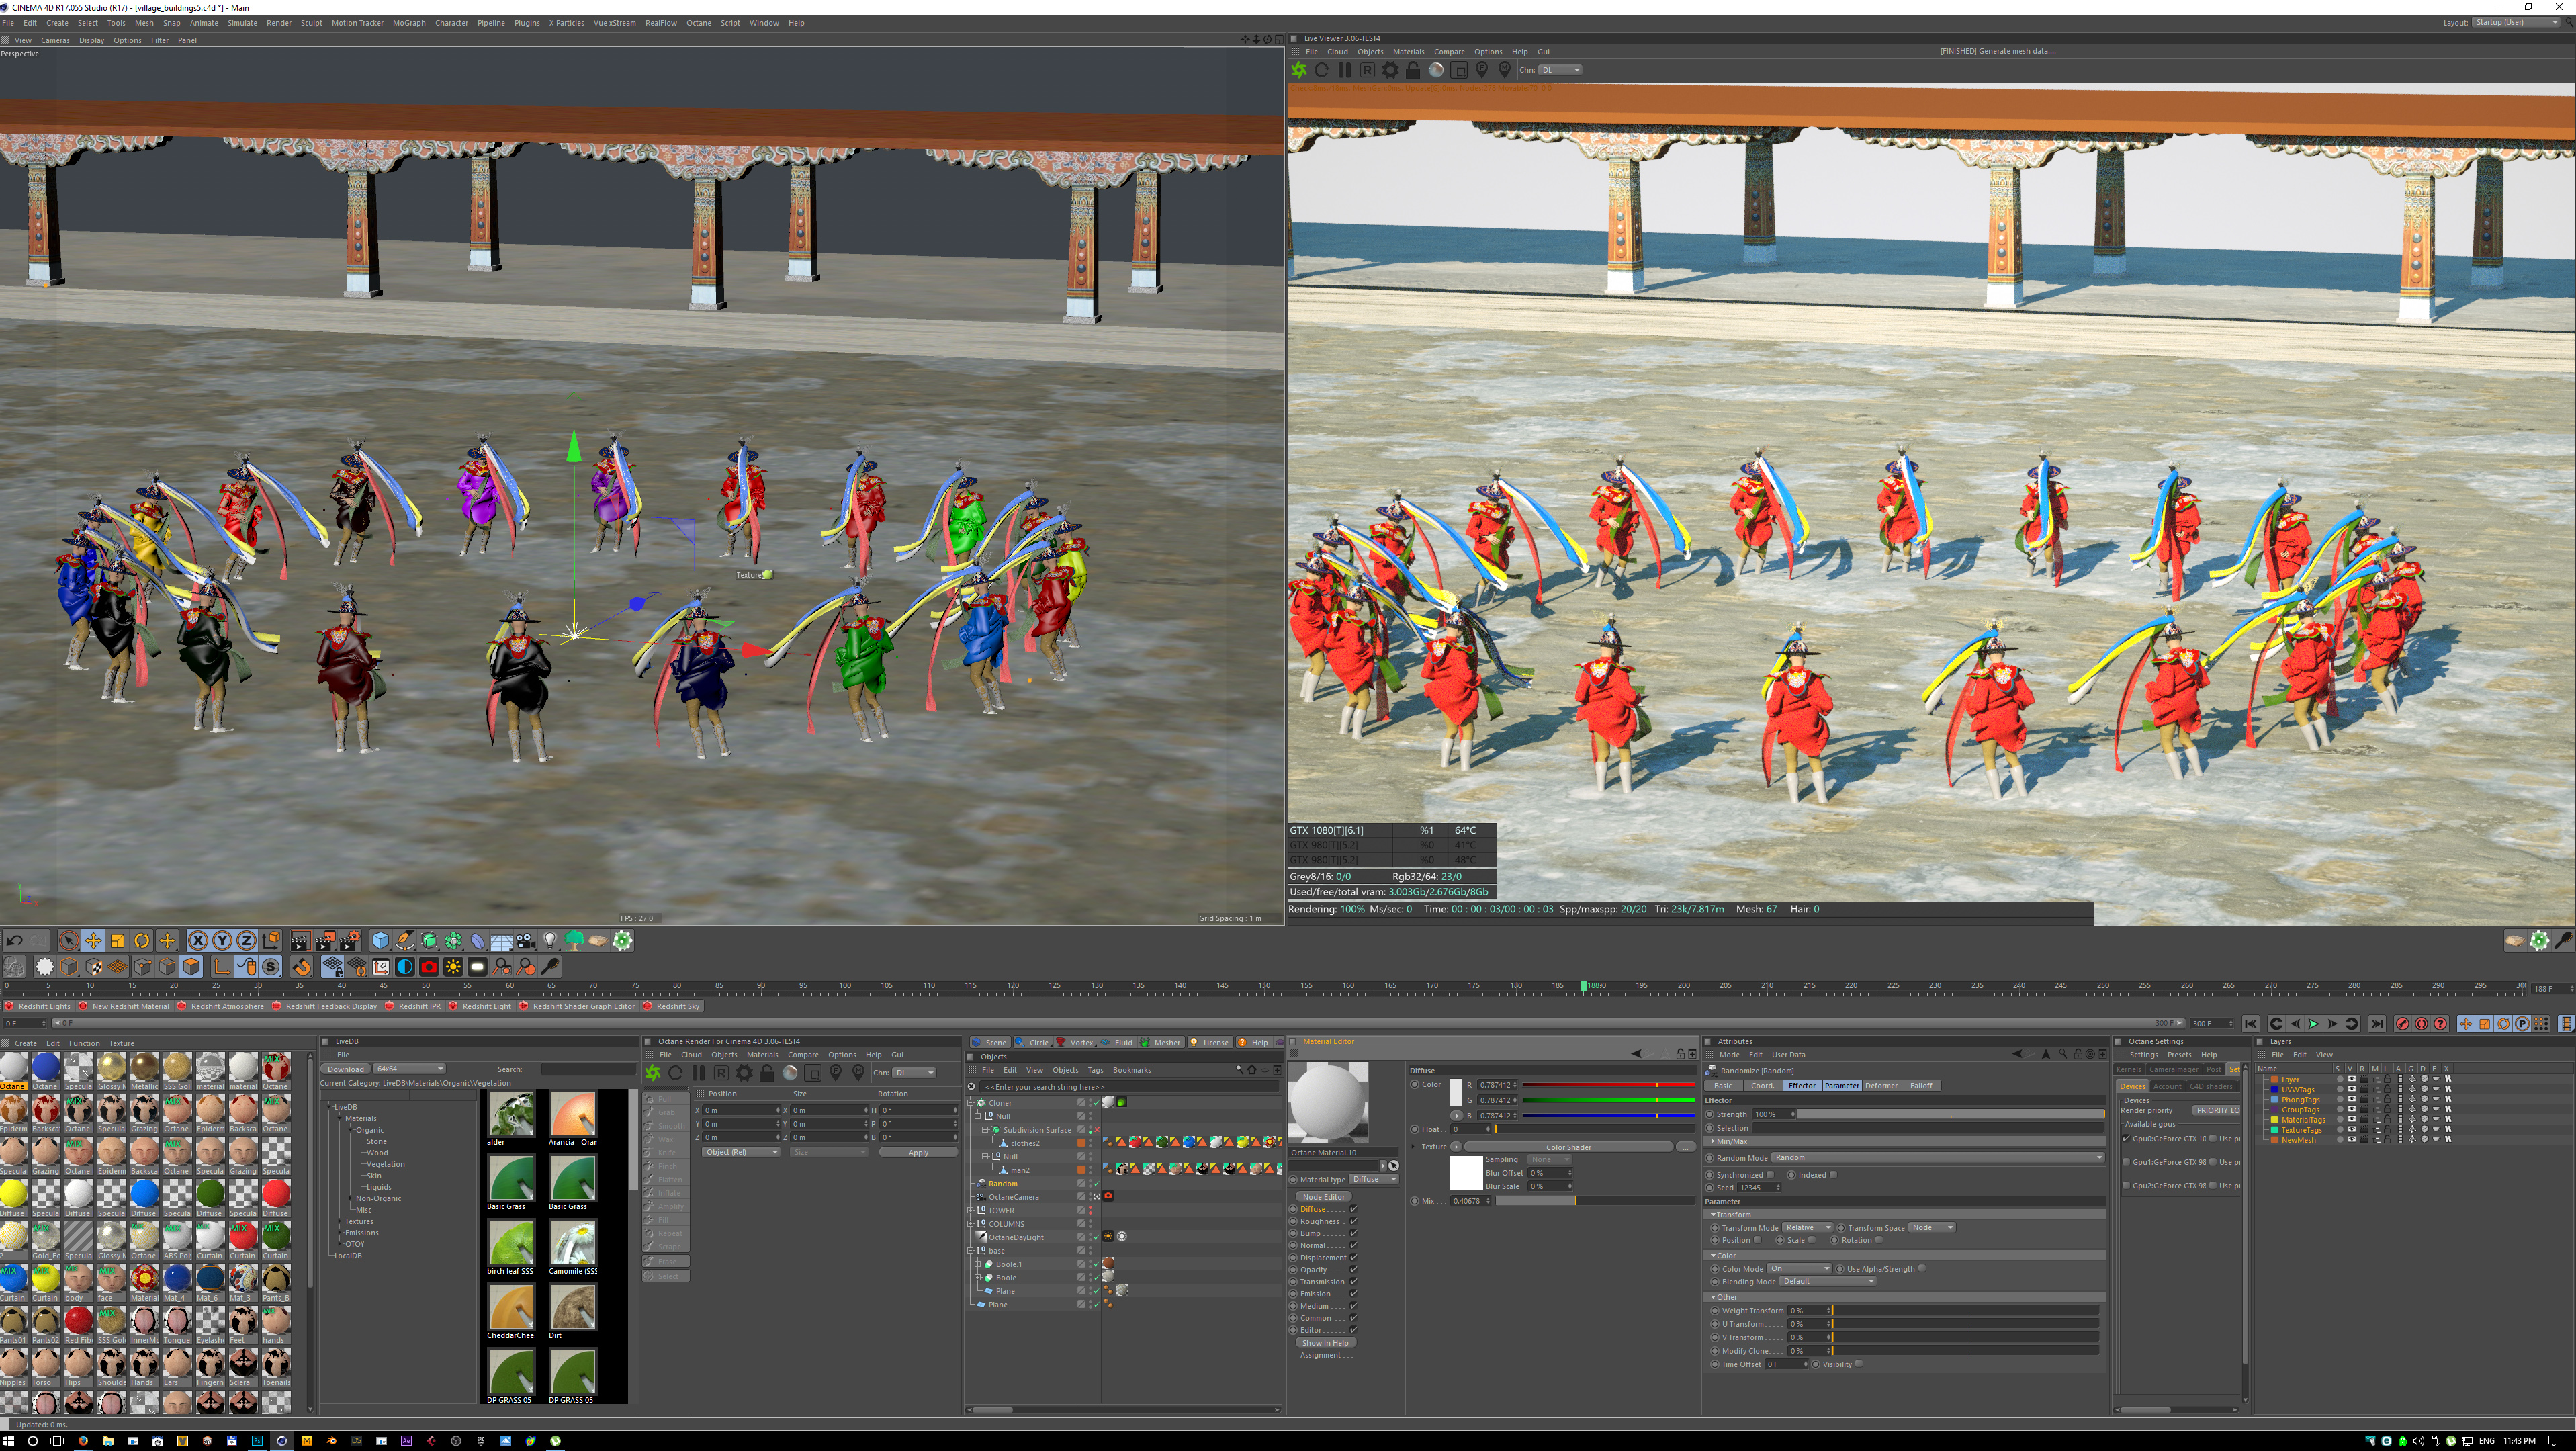Image resolution: width=2576 pixels, height=1451 pixels.
Task: Toggle the Roughness channel checkbox
Action: 1353,1221
